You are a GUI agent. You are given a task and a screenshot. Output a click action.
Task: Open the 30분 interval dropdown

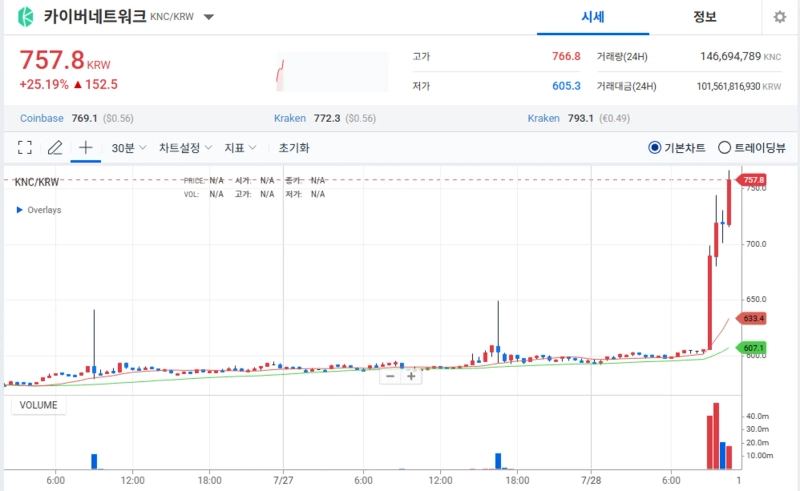pos(129,148)
